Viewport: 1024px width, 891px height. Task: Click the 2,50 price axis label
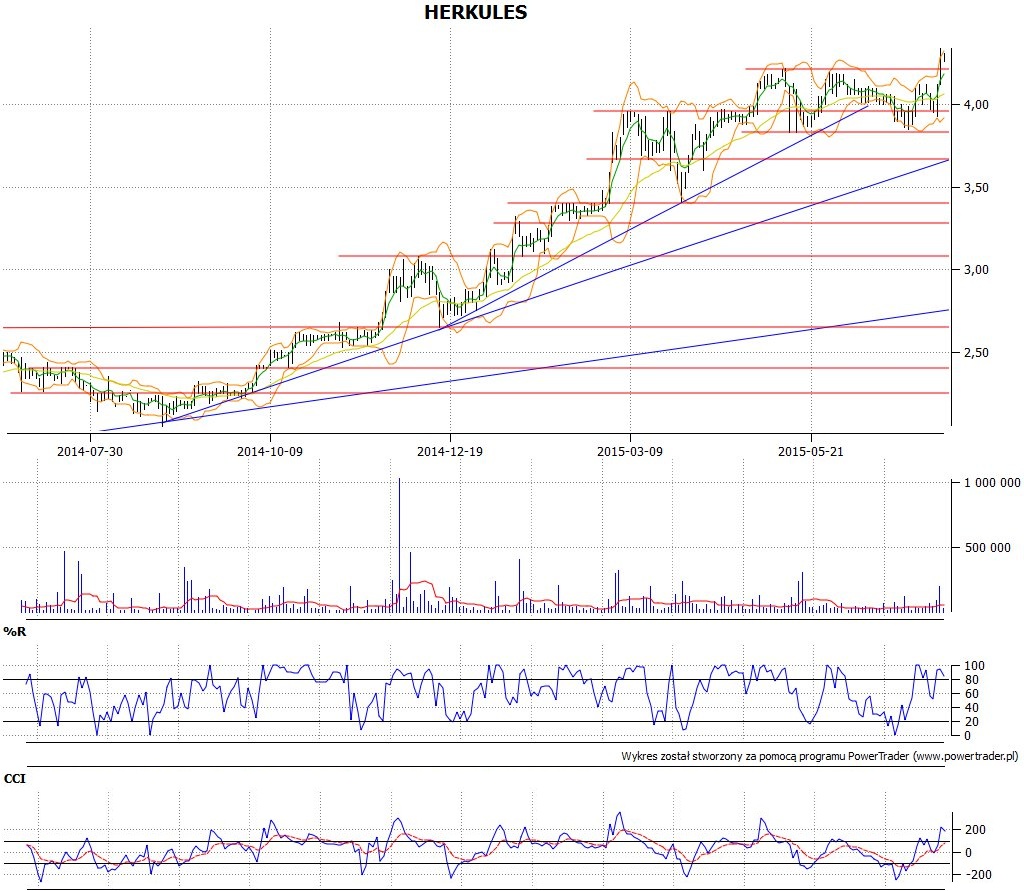click(x=976, y=353)
